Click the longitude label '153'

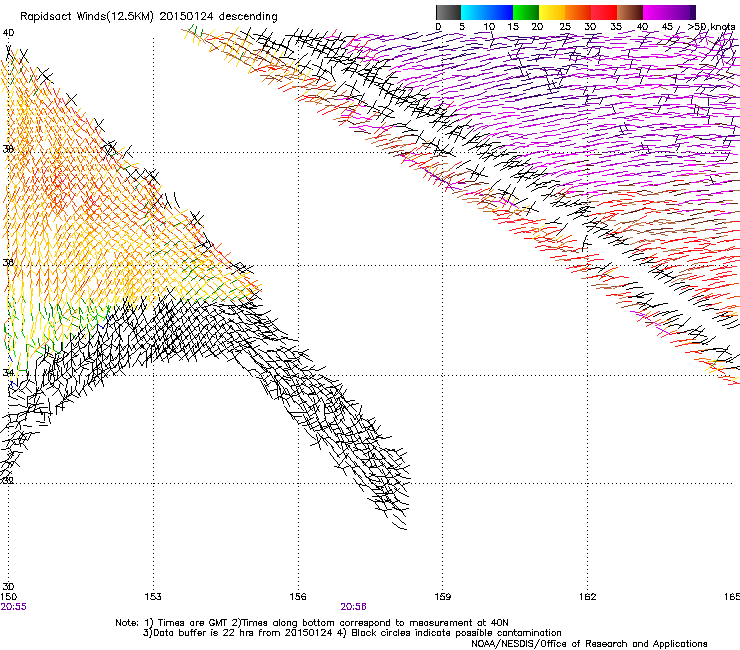153,597
